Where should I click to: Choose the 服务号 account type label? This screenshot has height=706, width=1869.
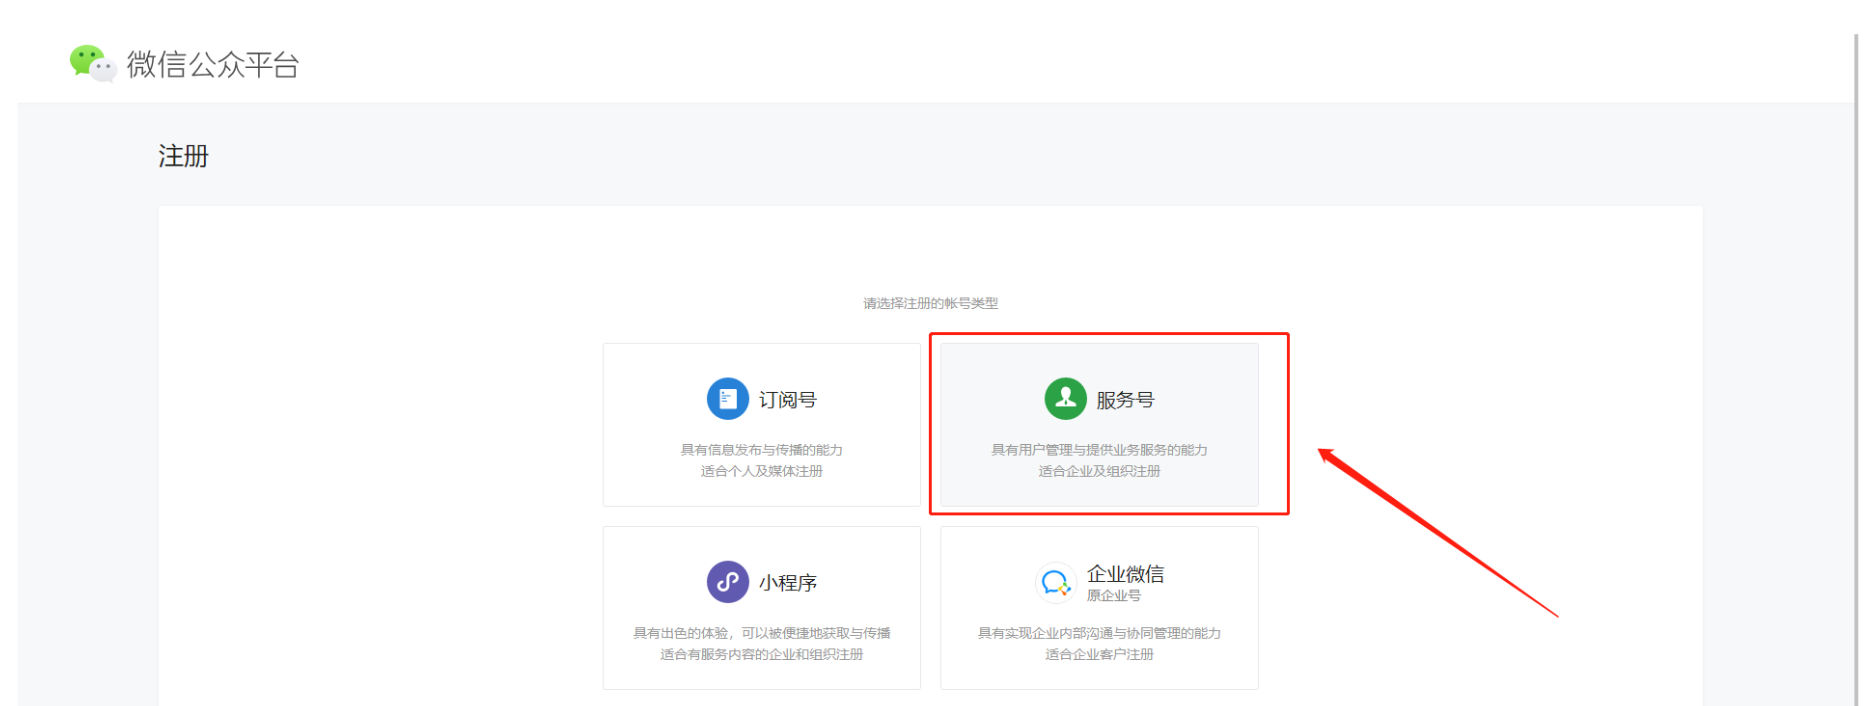pyautogui.click(x=1126, y=400)
